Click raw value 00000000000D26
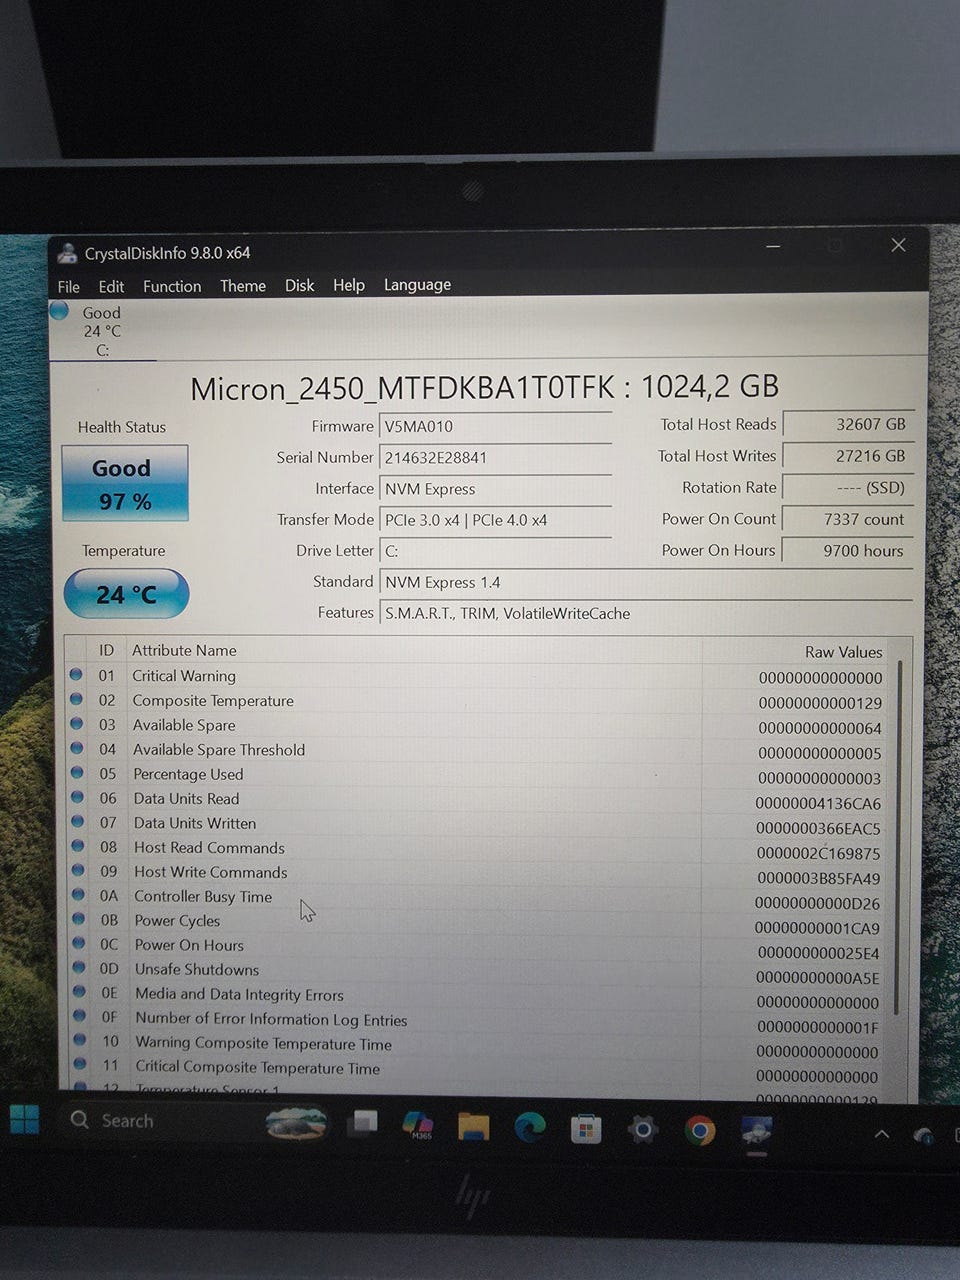Viewport: 960px width, 1280px height. coord(817,903)
